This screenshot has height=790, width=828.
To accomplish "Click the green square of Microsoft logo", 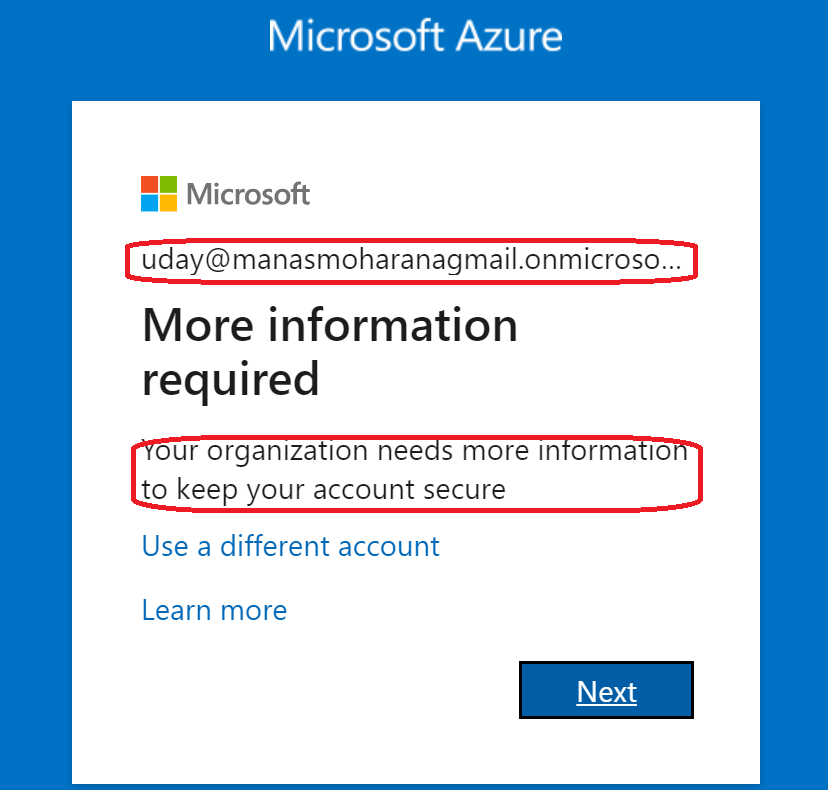I will coord(168,184).
